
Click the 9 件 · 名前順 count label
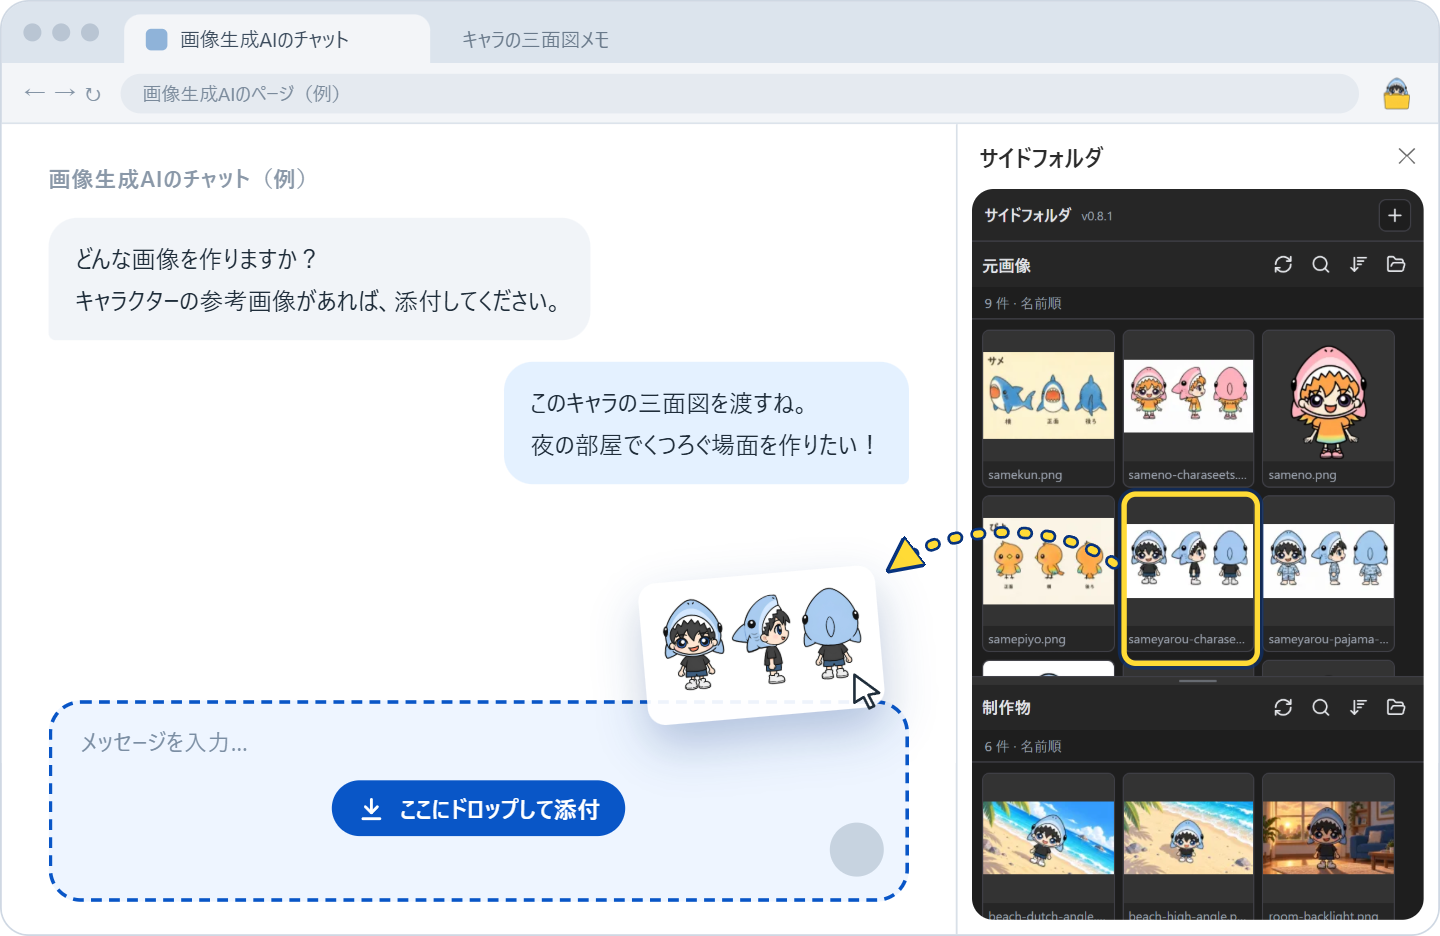pos(1022,303)
